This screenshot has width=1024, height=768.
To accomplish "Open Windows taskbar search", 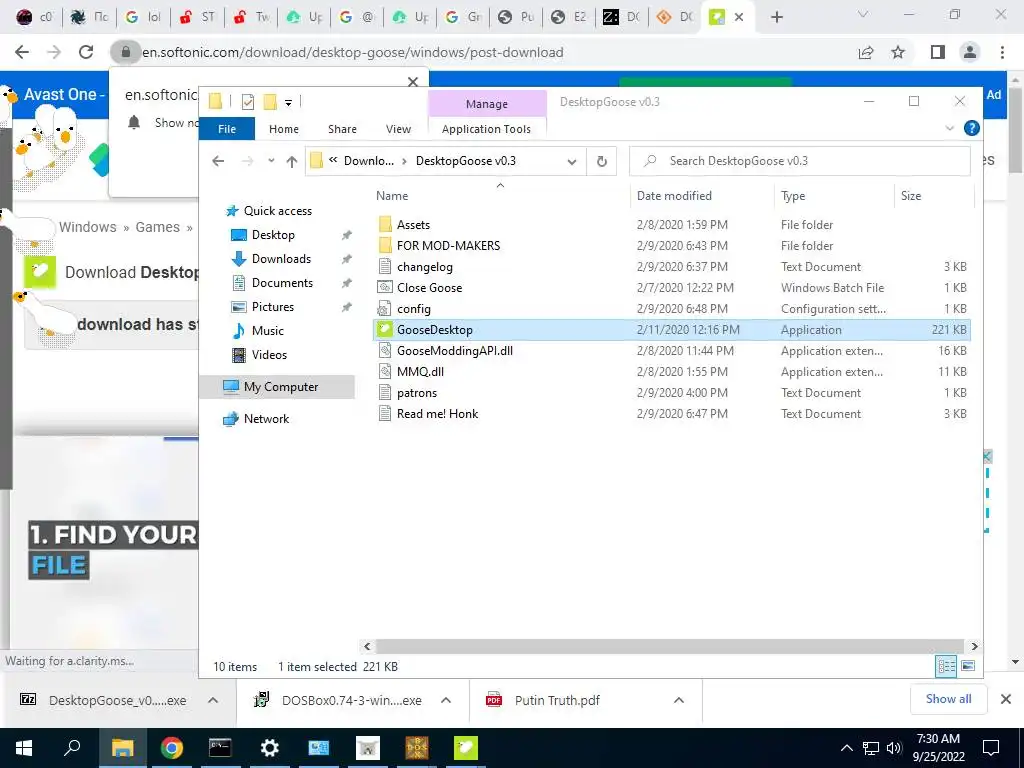I will 72,748.
